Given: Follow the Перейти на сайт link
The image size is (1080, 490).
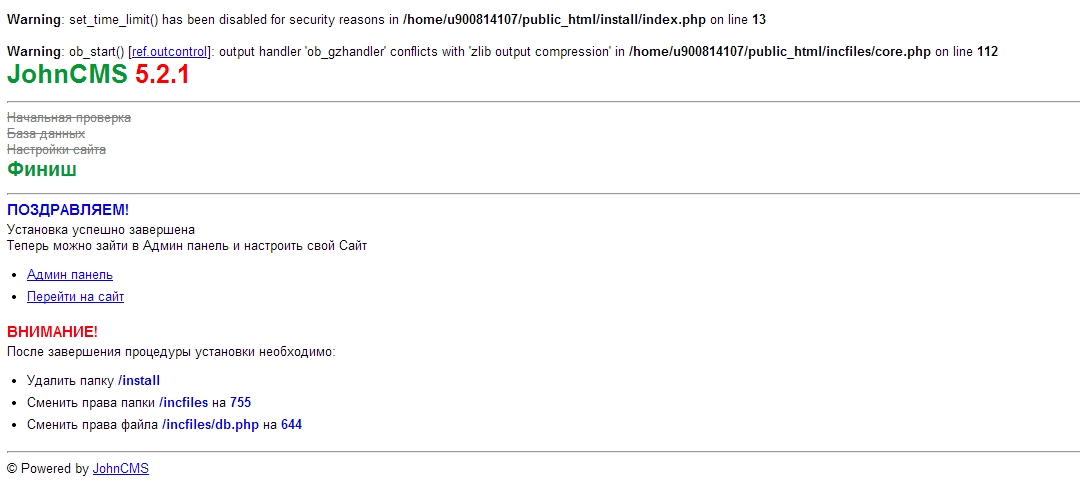Looking at the screenshot, I should click(x=75, y=297).
